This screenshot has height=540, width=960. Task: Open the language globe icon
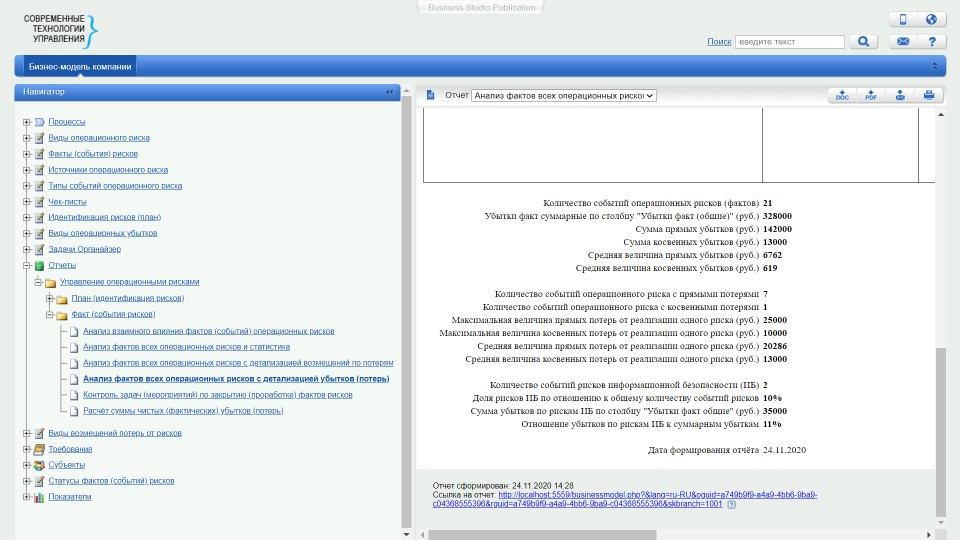click(x=931, y=20)
